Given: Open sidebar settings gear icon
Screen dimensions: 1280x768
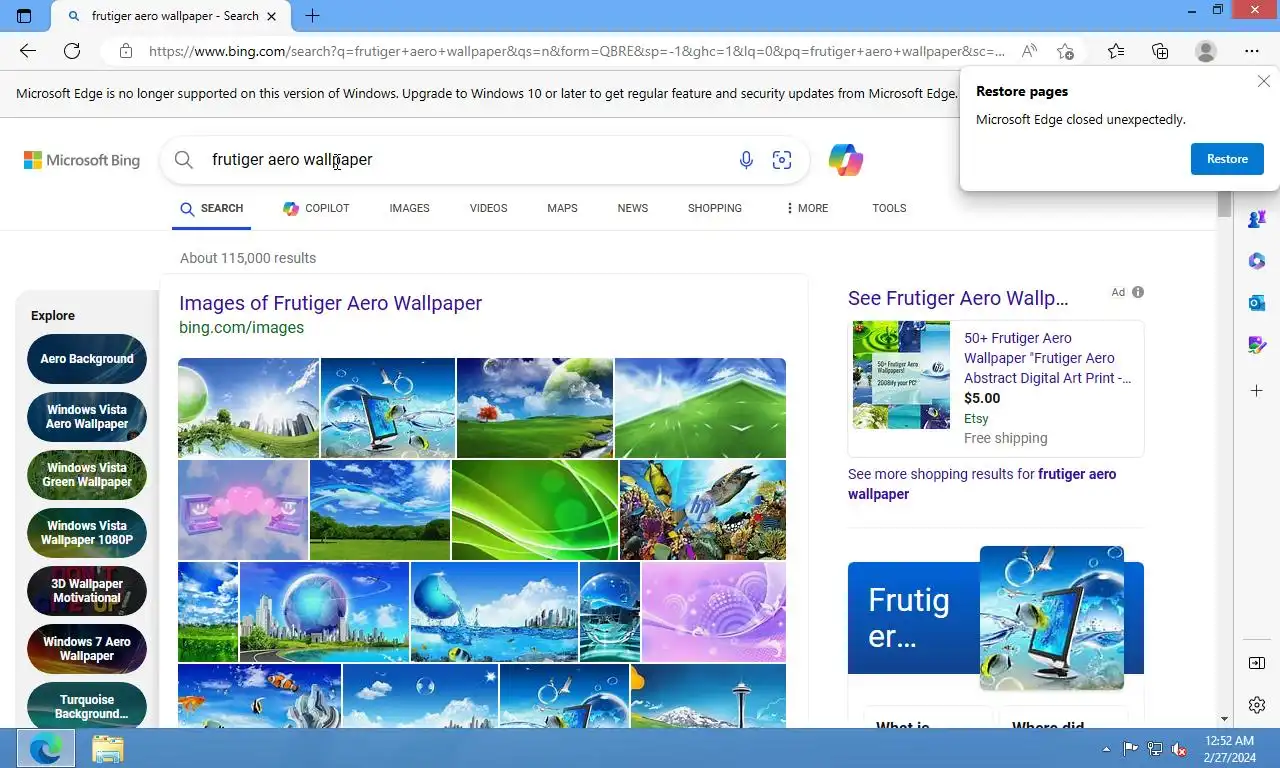Looking at the screenshot, I should [x=1257, y=705].
